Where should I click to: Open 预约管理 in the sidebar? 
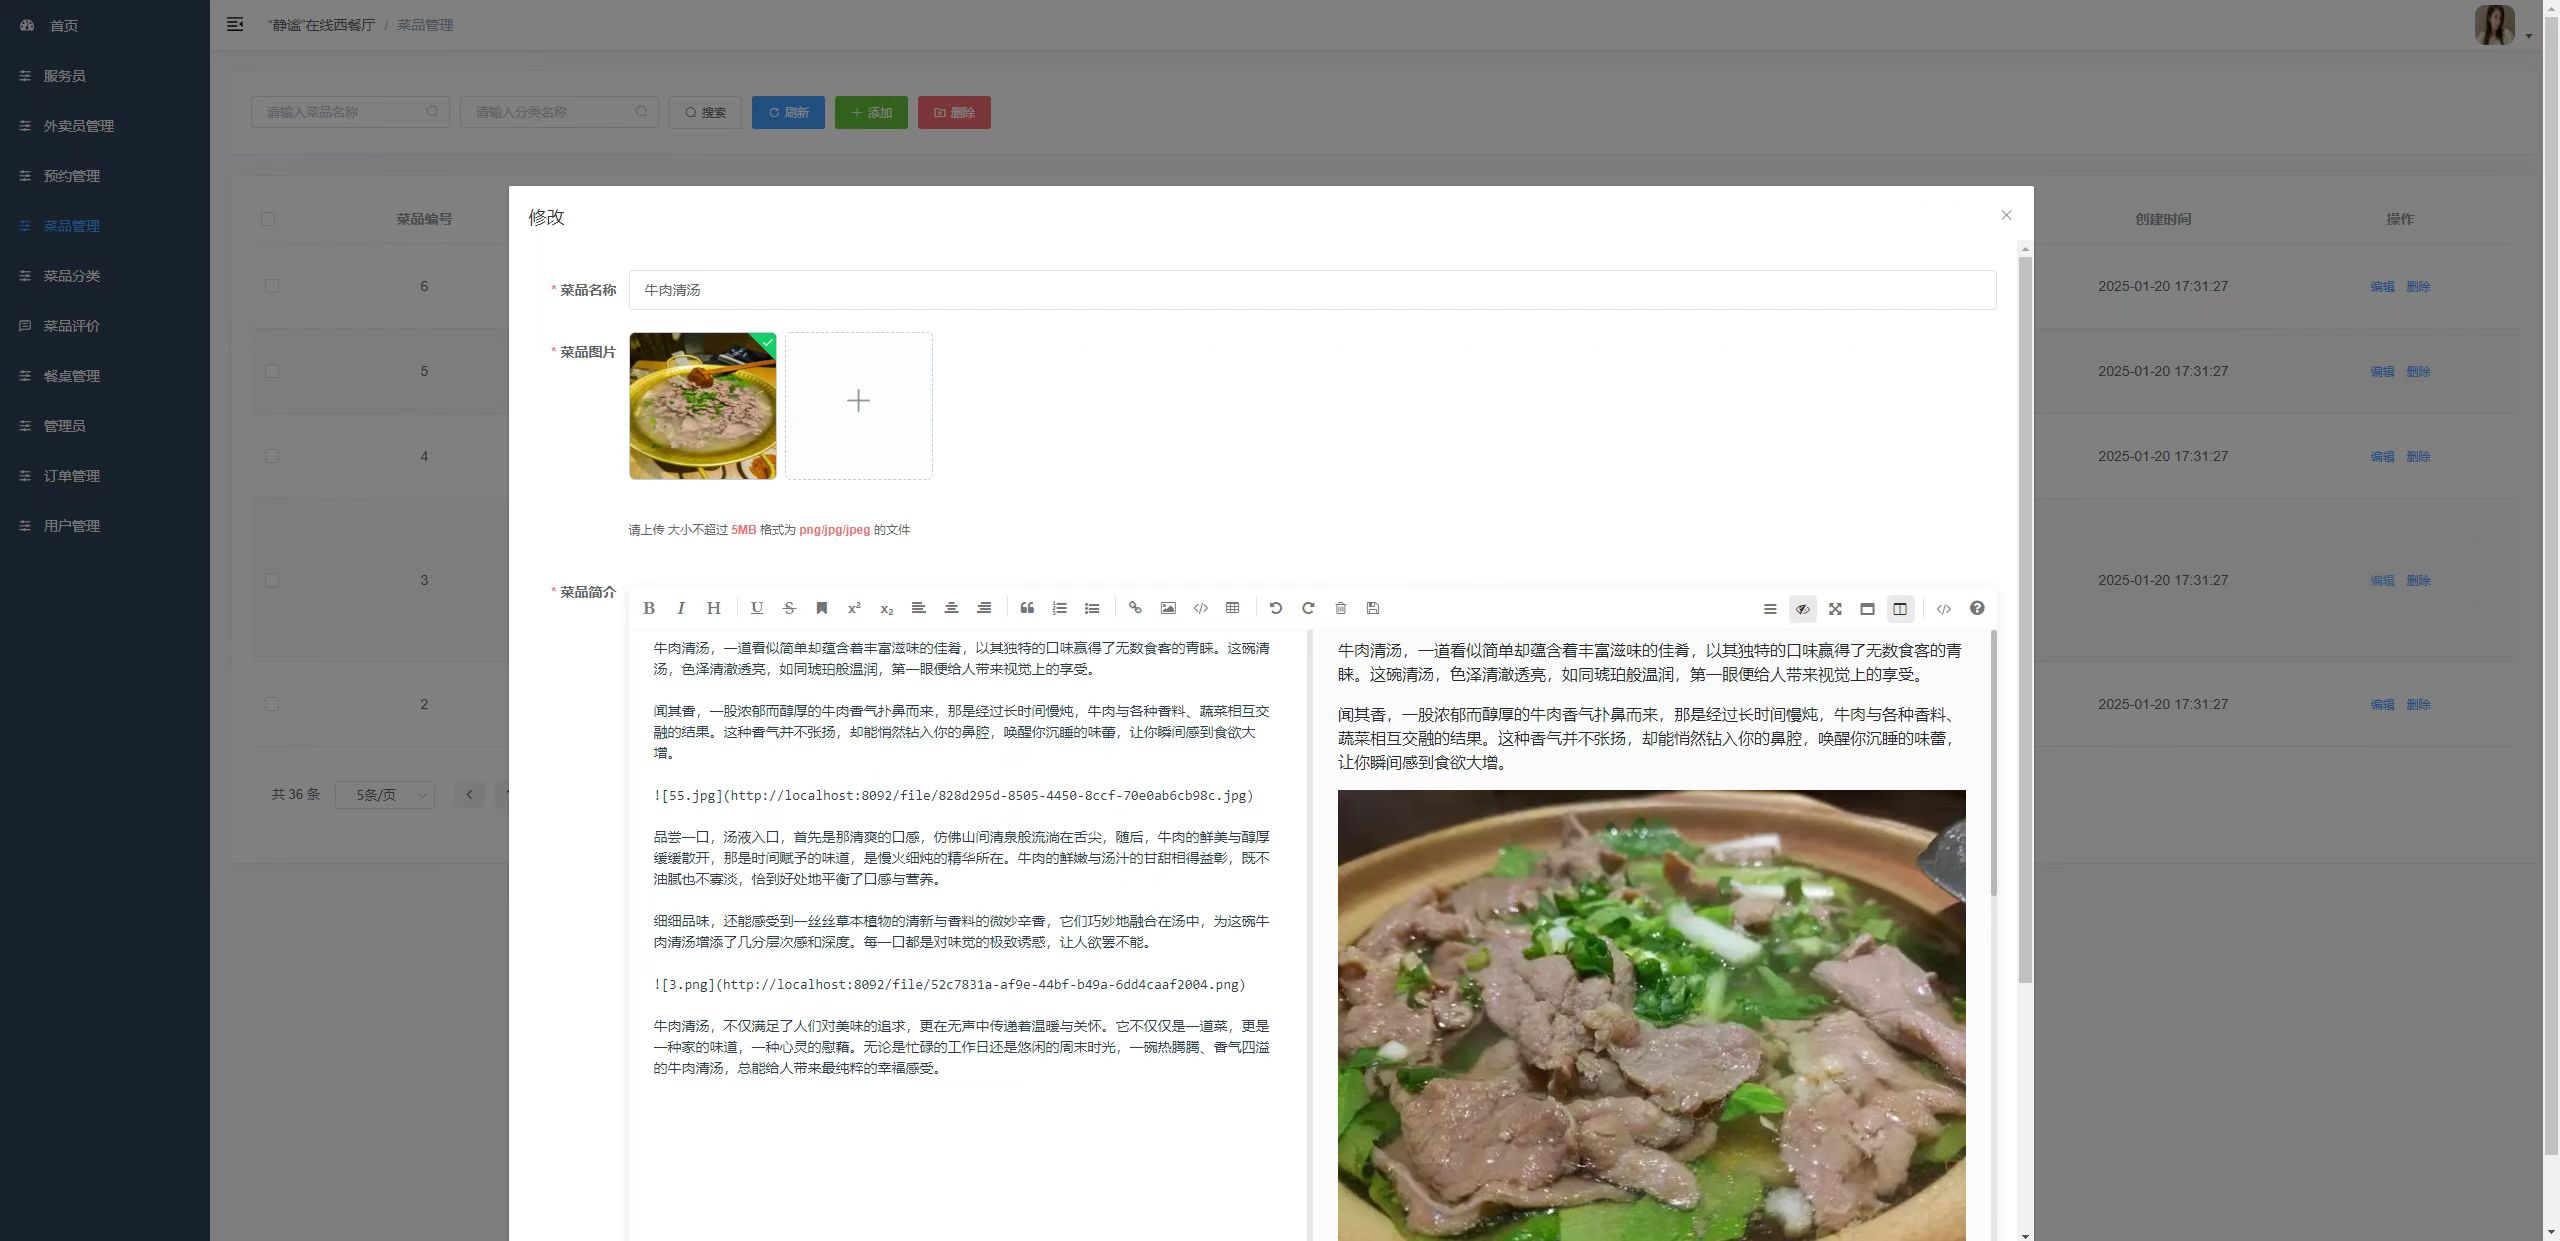point(105,176)
